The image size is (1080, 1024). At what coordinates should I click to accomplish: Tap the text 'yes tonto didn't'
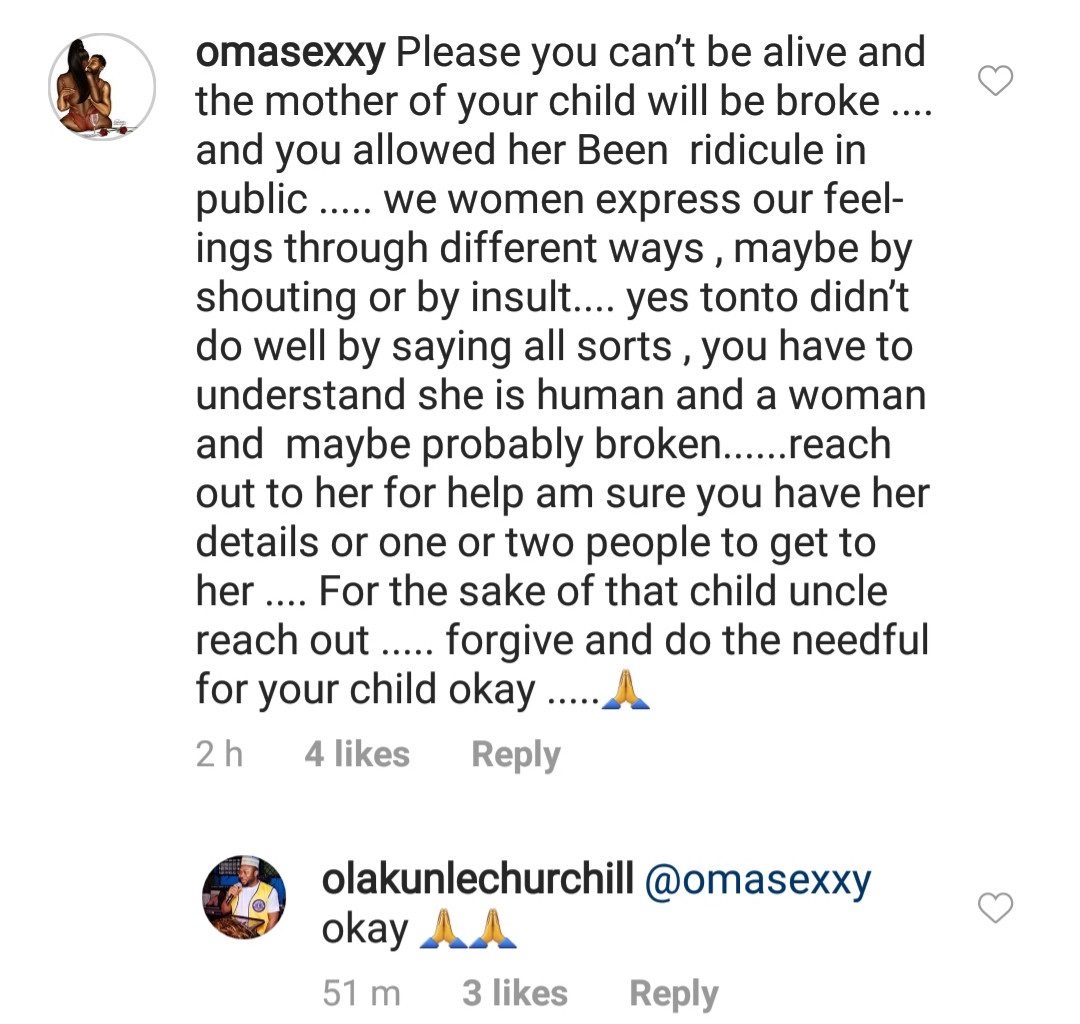point(767,298)
